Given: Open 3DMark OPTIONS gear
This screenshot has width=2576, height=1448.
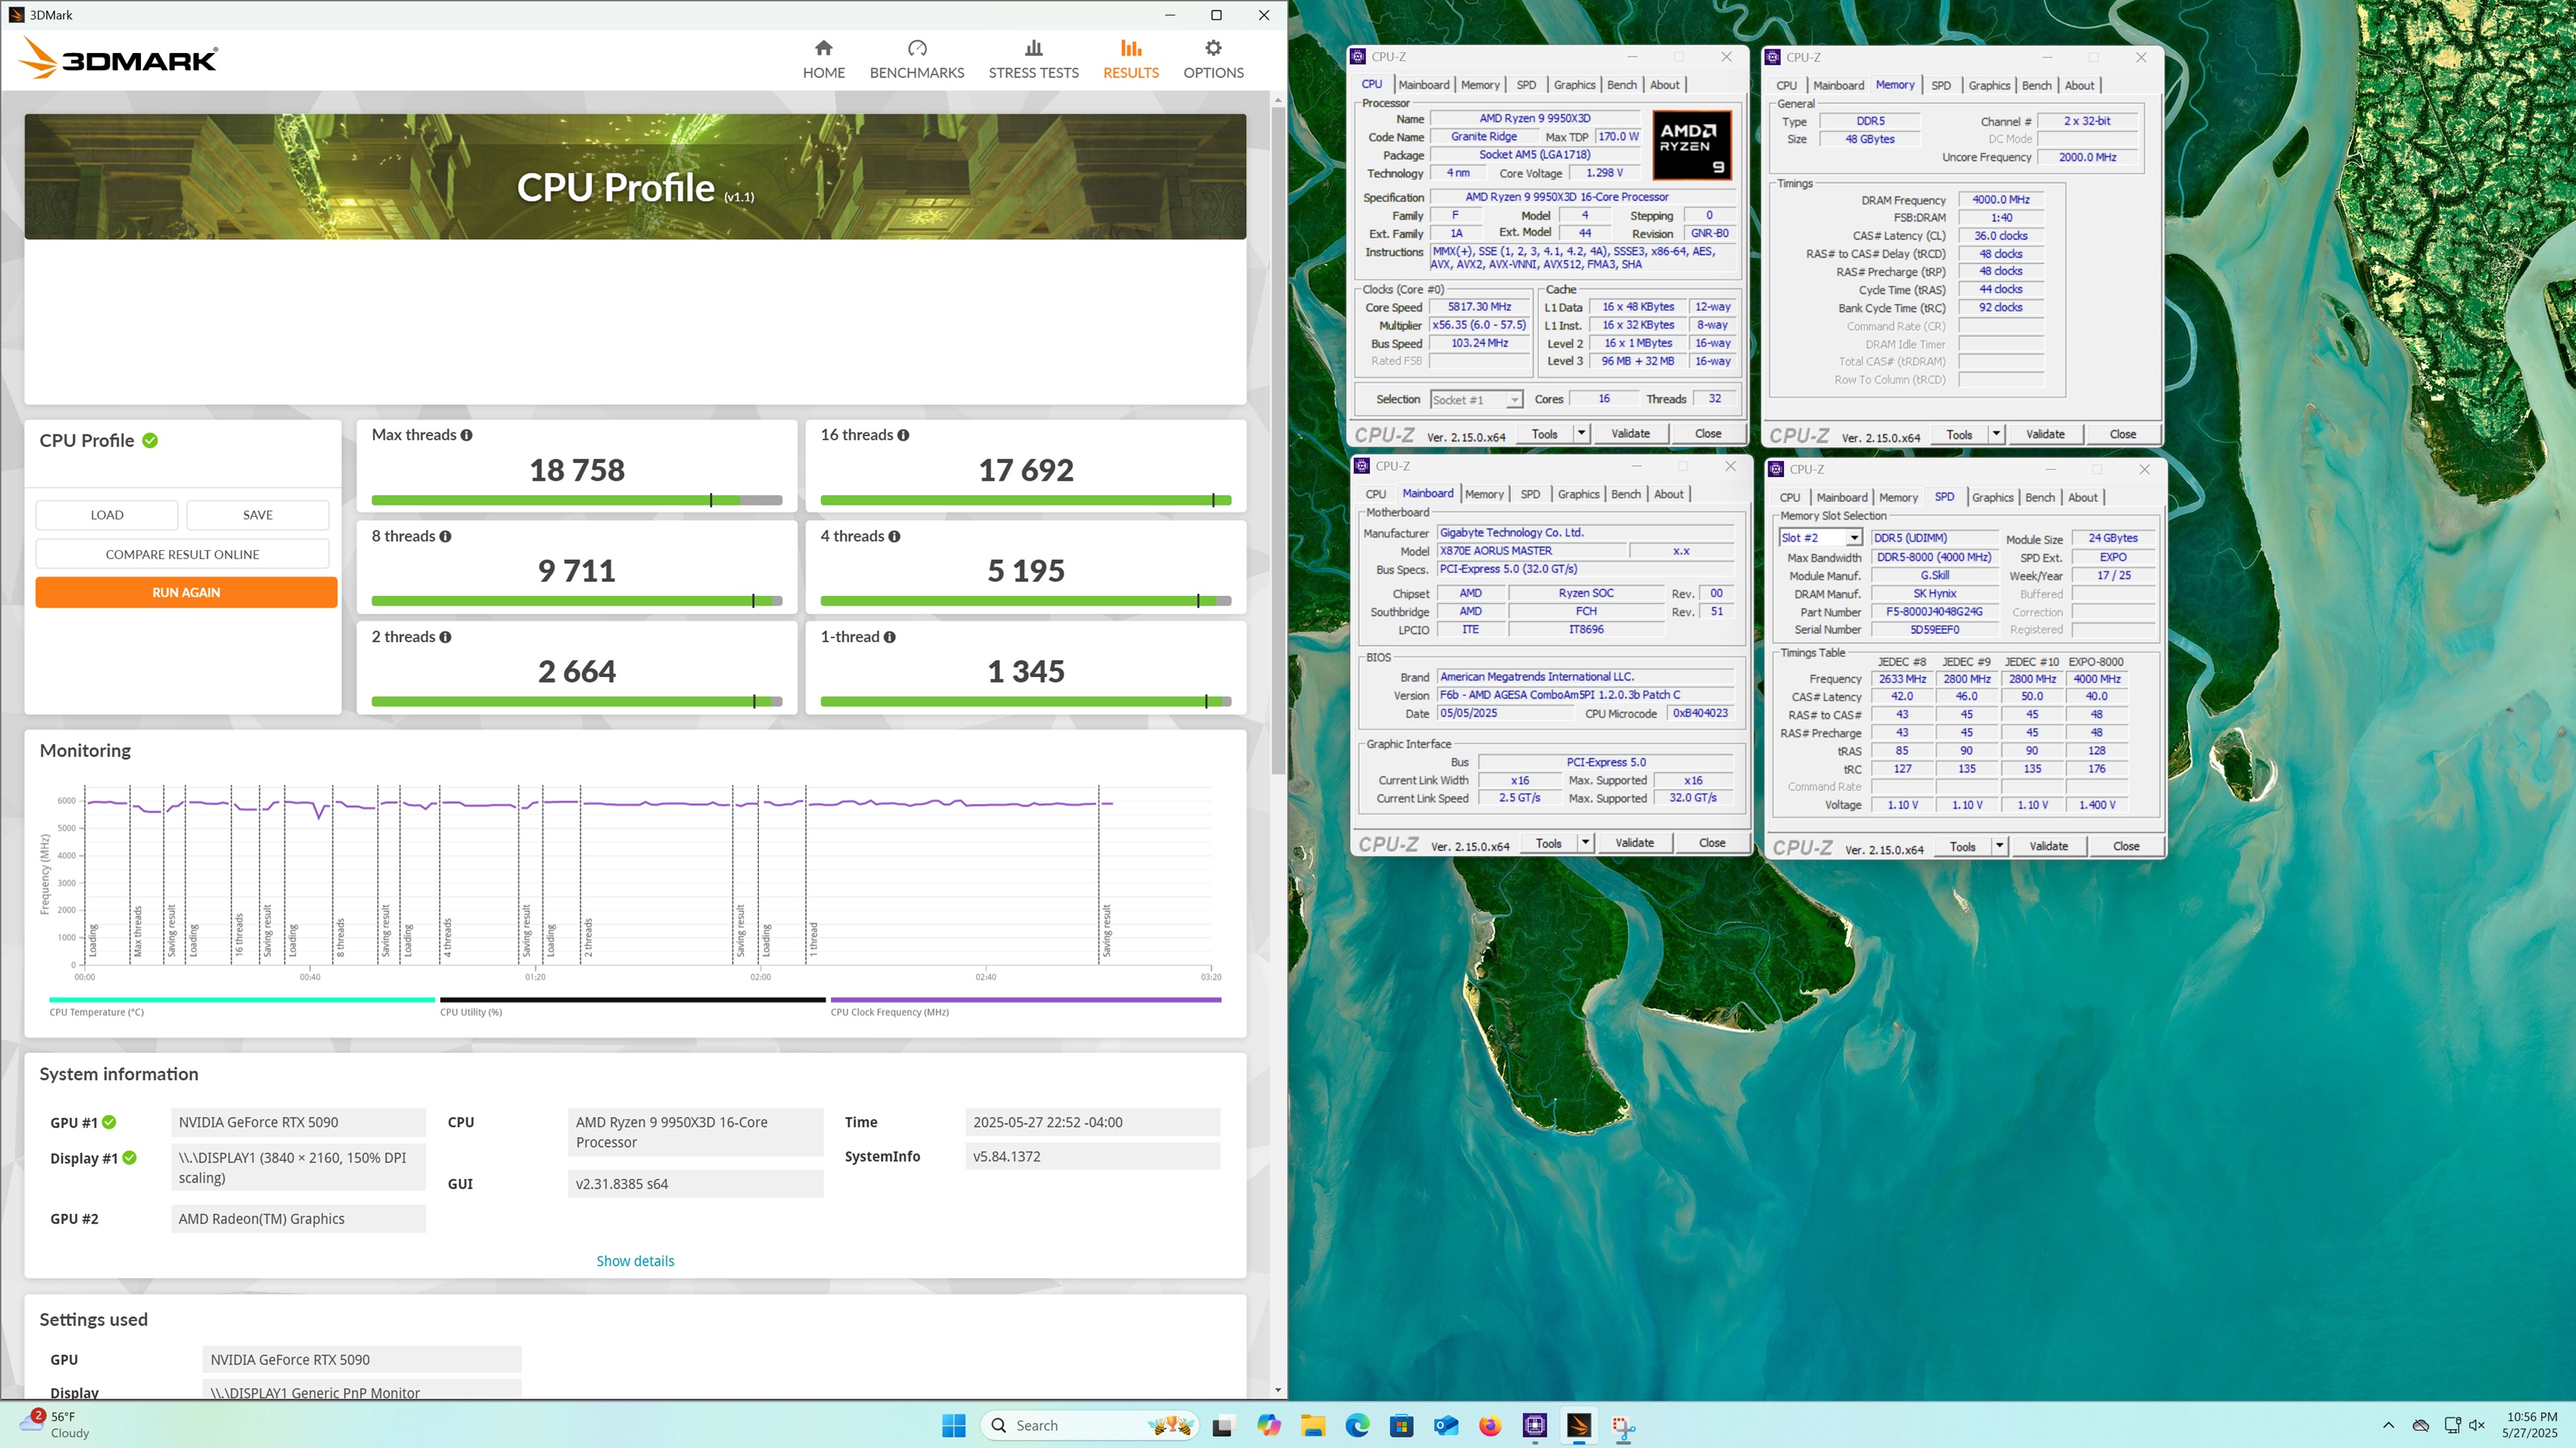Looking at the screenshot, I should pos(1213,60).
